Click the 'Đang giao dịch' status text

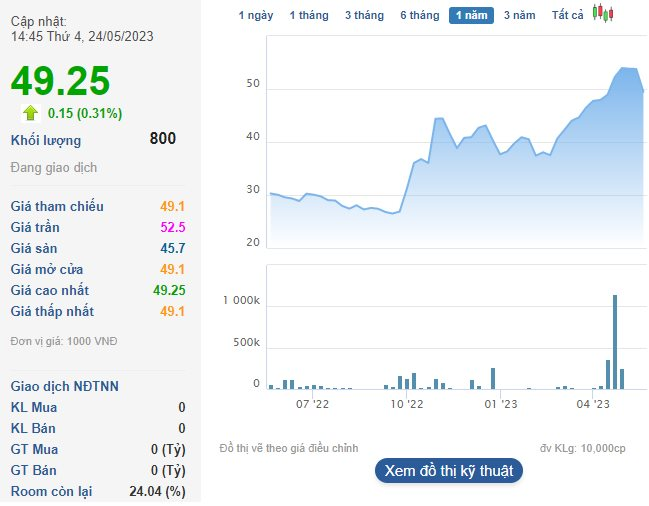pyautogui.click(x=54, y=168)
